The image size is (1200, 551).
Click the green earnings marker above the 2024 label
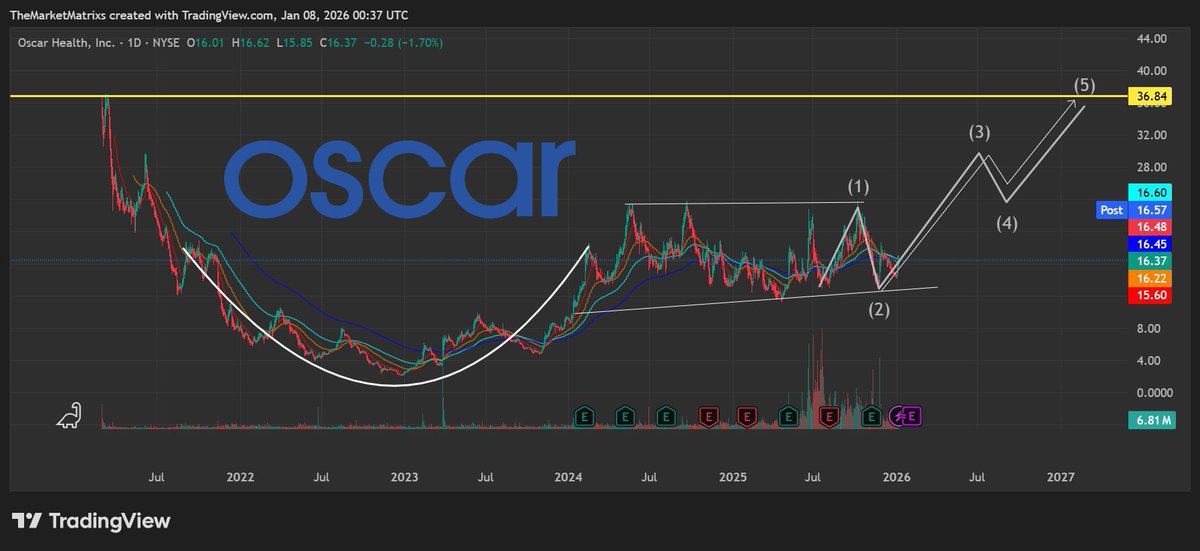[585, 415]
